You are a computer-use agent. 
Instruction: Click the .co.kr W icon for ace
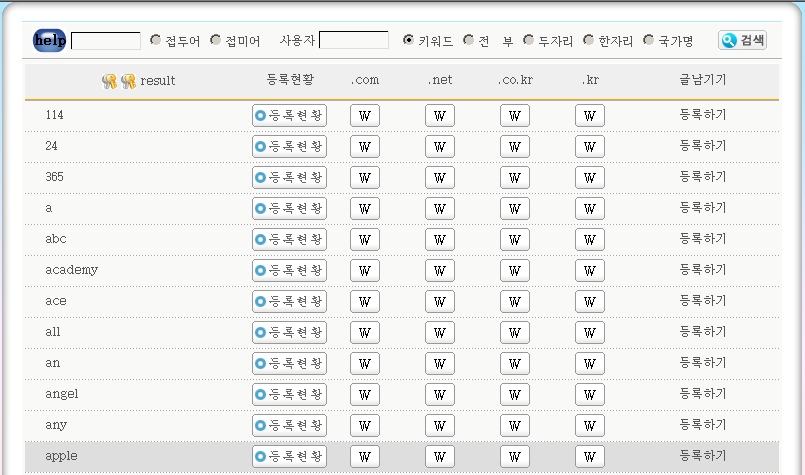[x=515, y=302]
